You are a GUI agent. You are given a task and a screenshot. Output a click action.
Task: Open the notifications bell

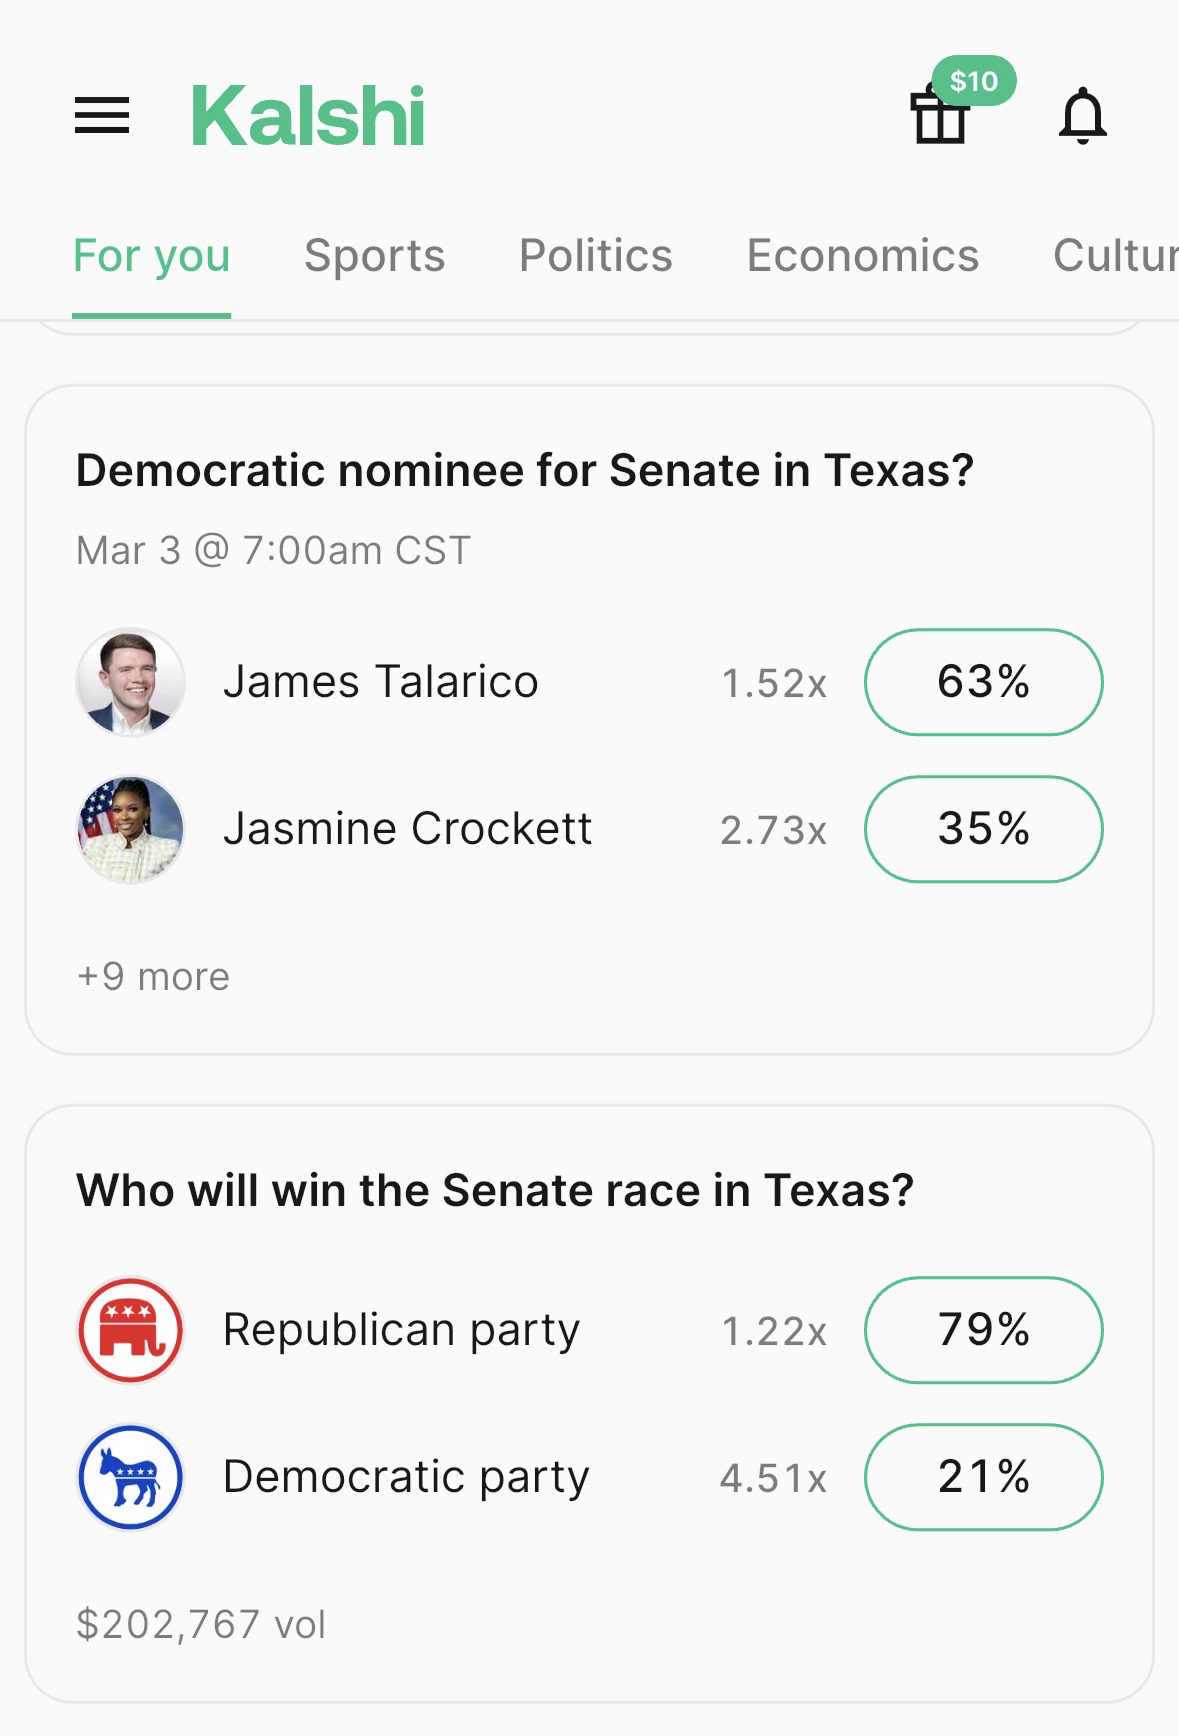pyautogui.click(x=1082, y=116)
